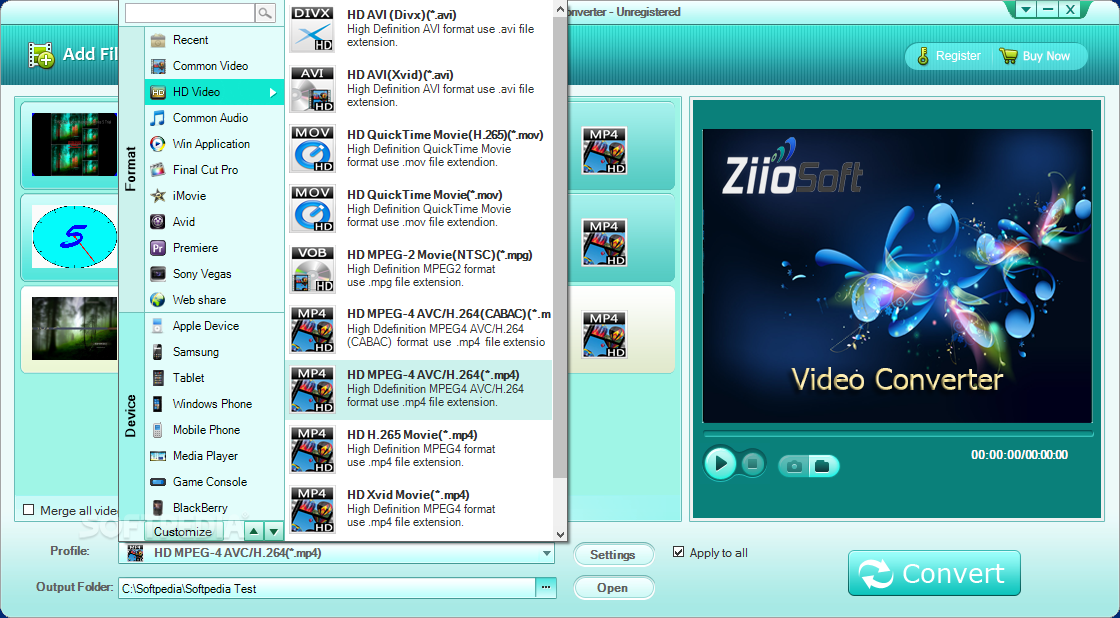The height and width of the screenshot is (618, 1120).
Task: Click MP4 HD icon of second file
Action: [x=604, y=243]
